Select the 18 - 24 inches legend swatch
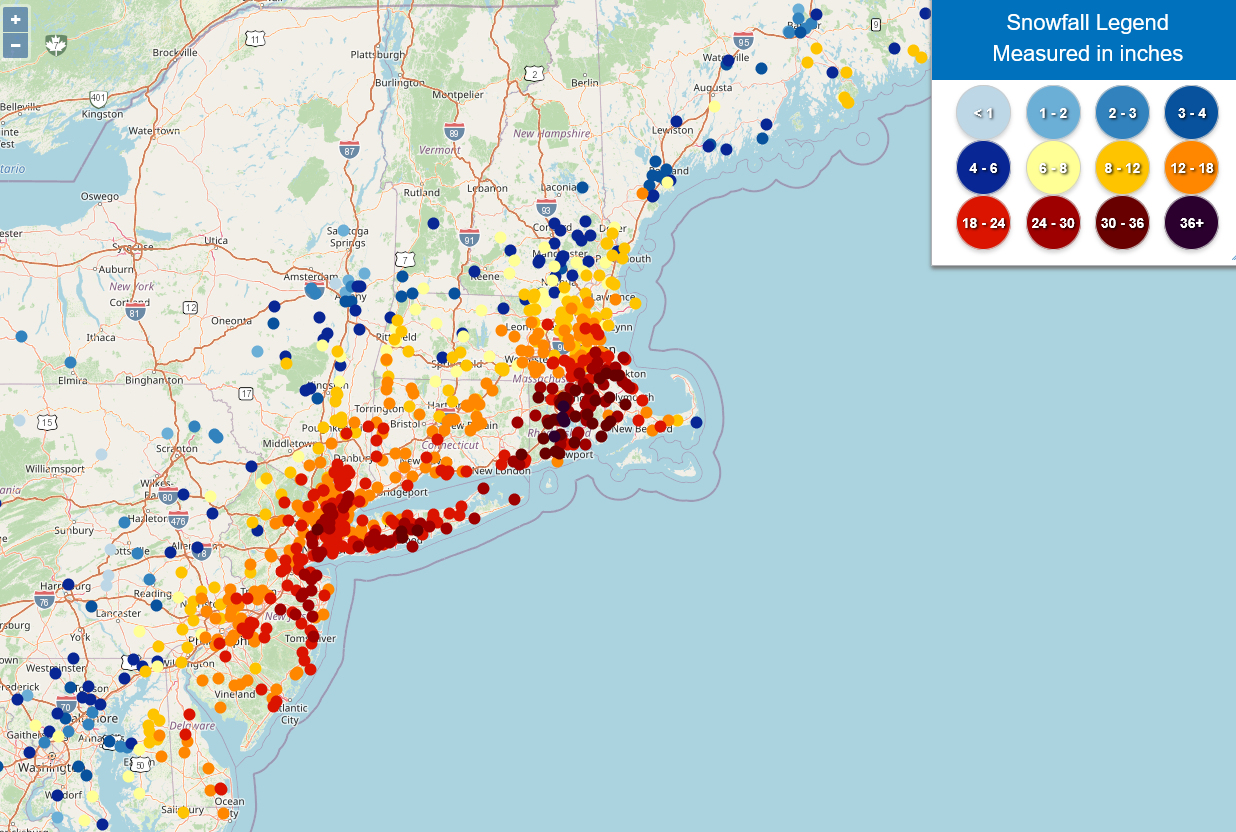The image size is (1236, 832). [x=984, y=223]
